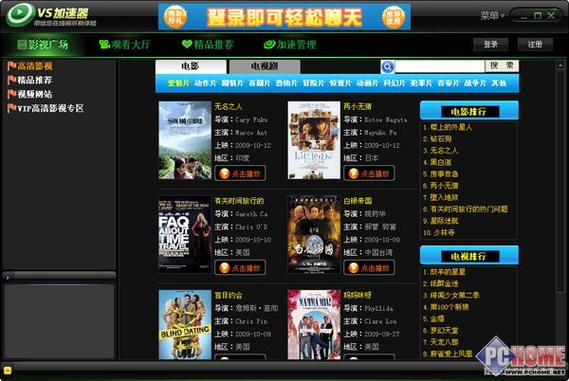Expand the 菜单 dropdown menu
Screen dimensions: 569x381
(x=492, y=16)
